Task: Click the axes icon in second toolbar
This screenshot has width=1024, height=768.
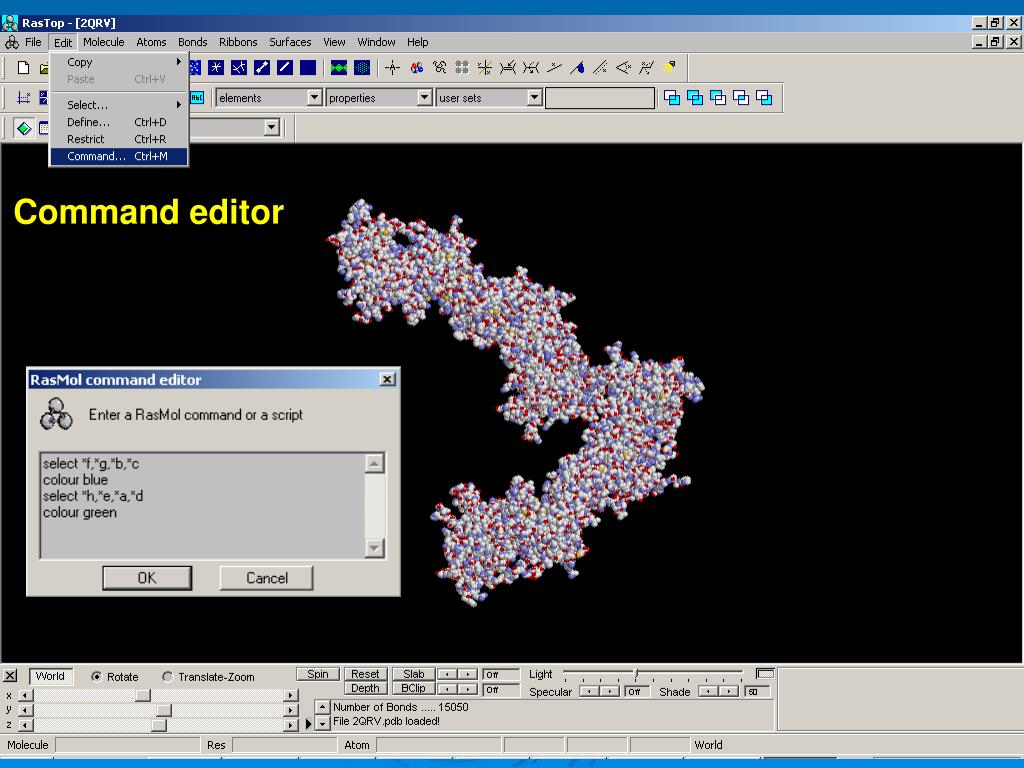Action: (x=24, y=98)
